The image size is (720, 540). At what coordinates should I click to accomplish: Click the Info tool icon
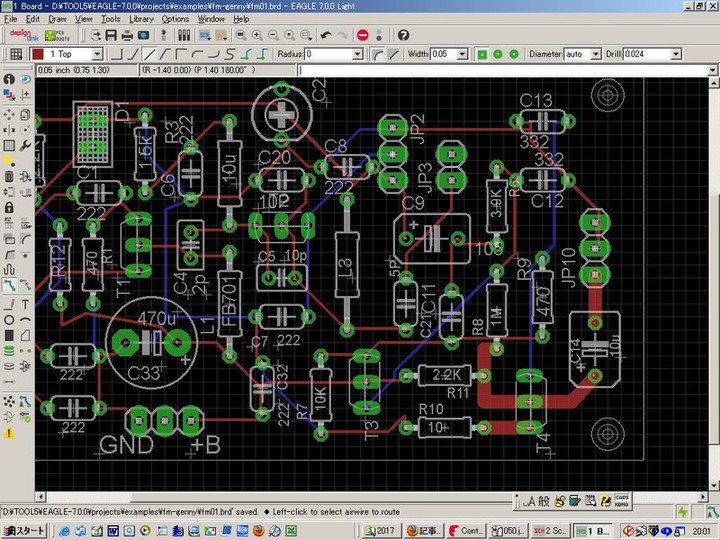[x=9, y=79]
